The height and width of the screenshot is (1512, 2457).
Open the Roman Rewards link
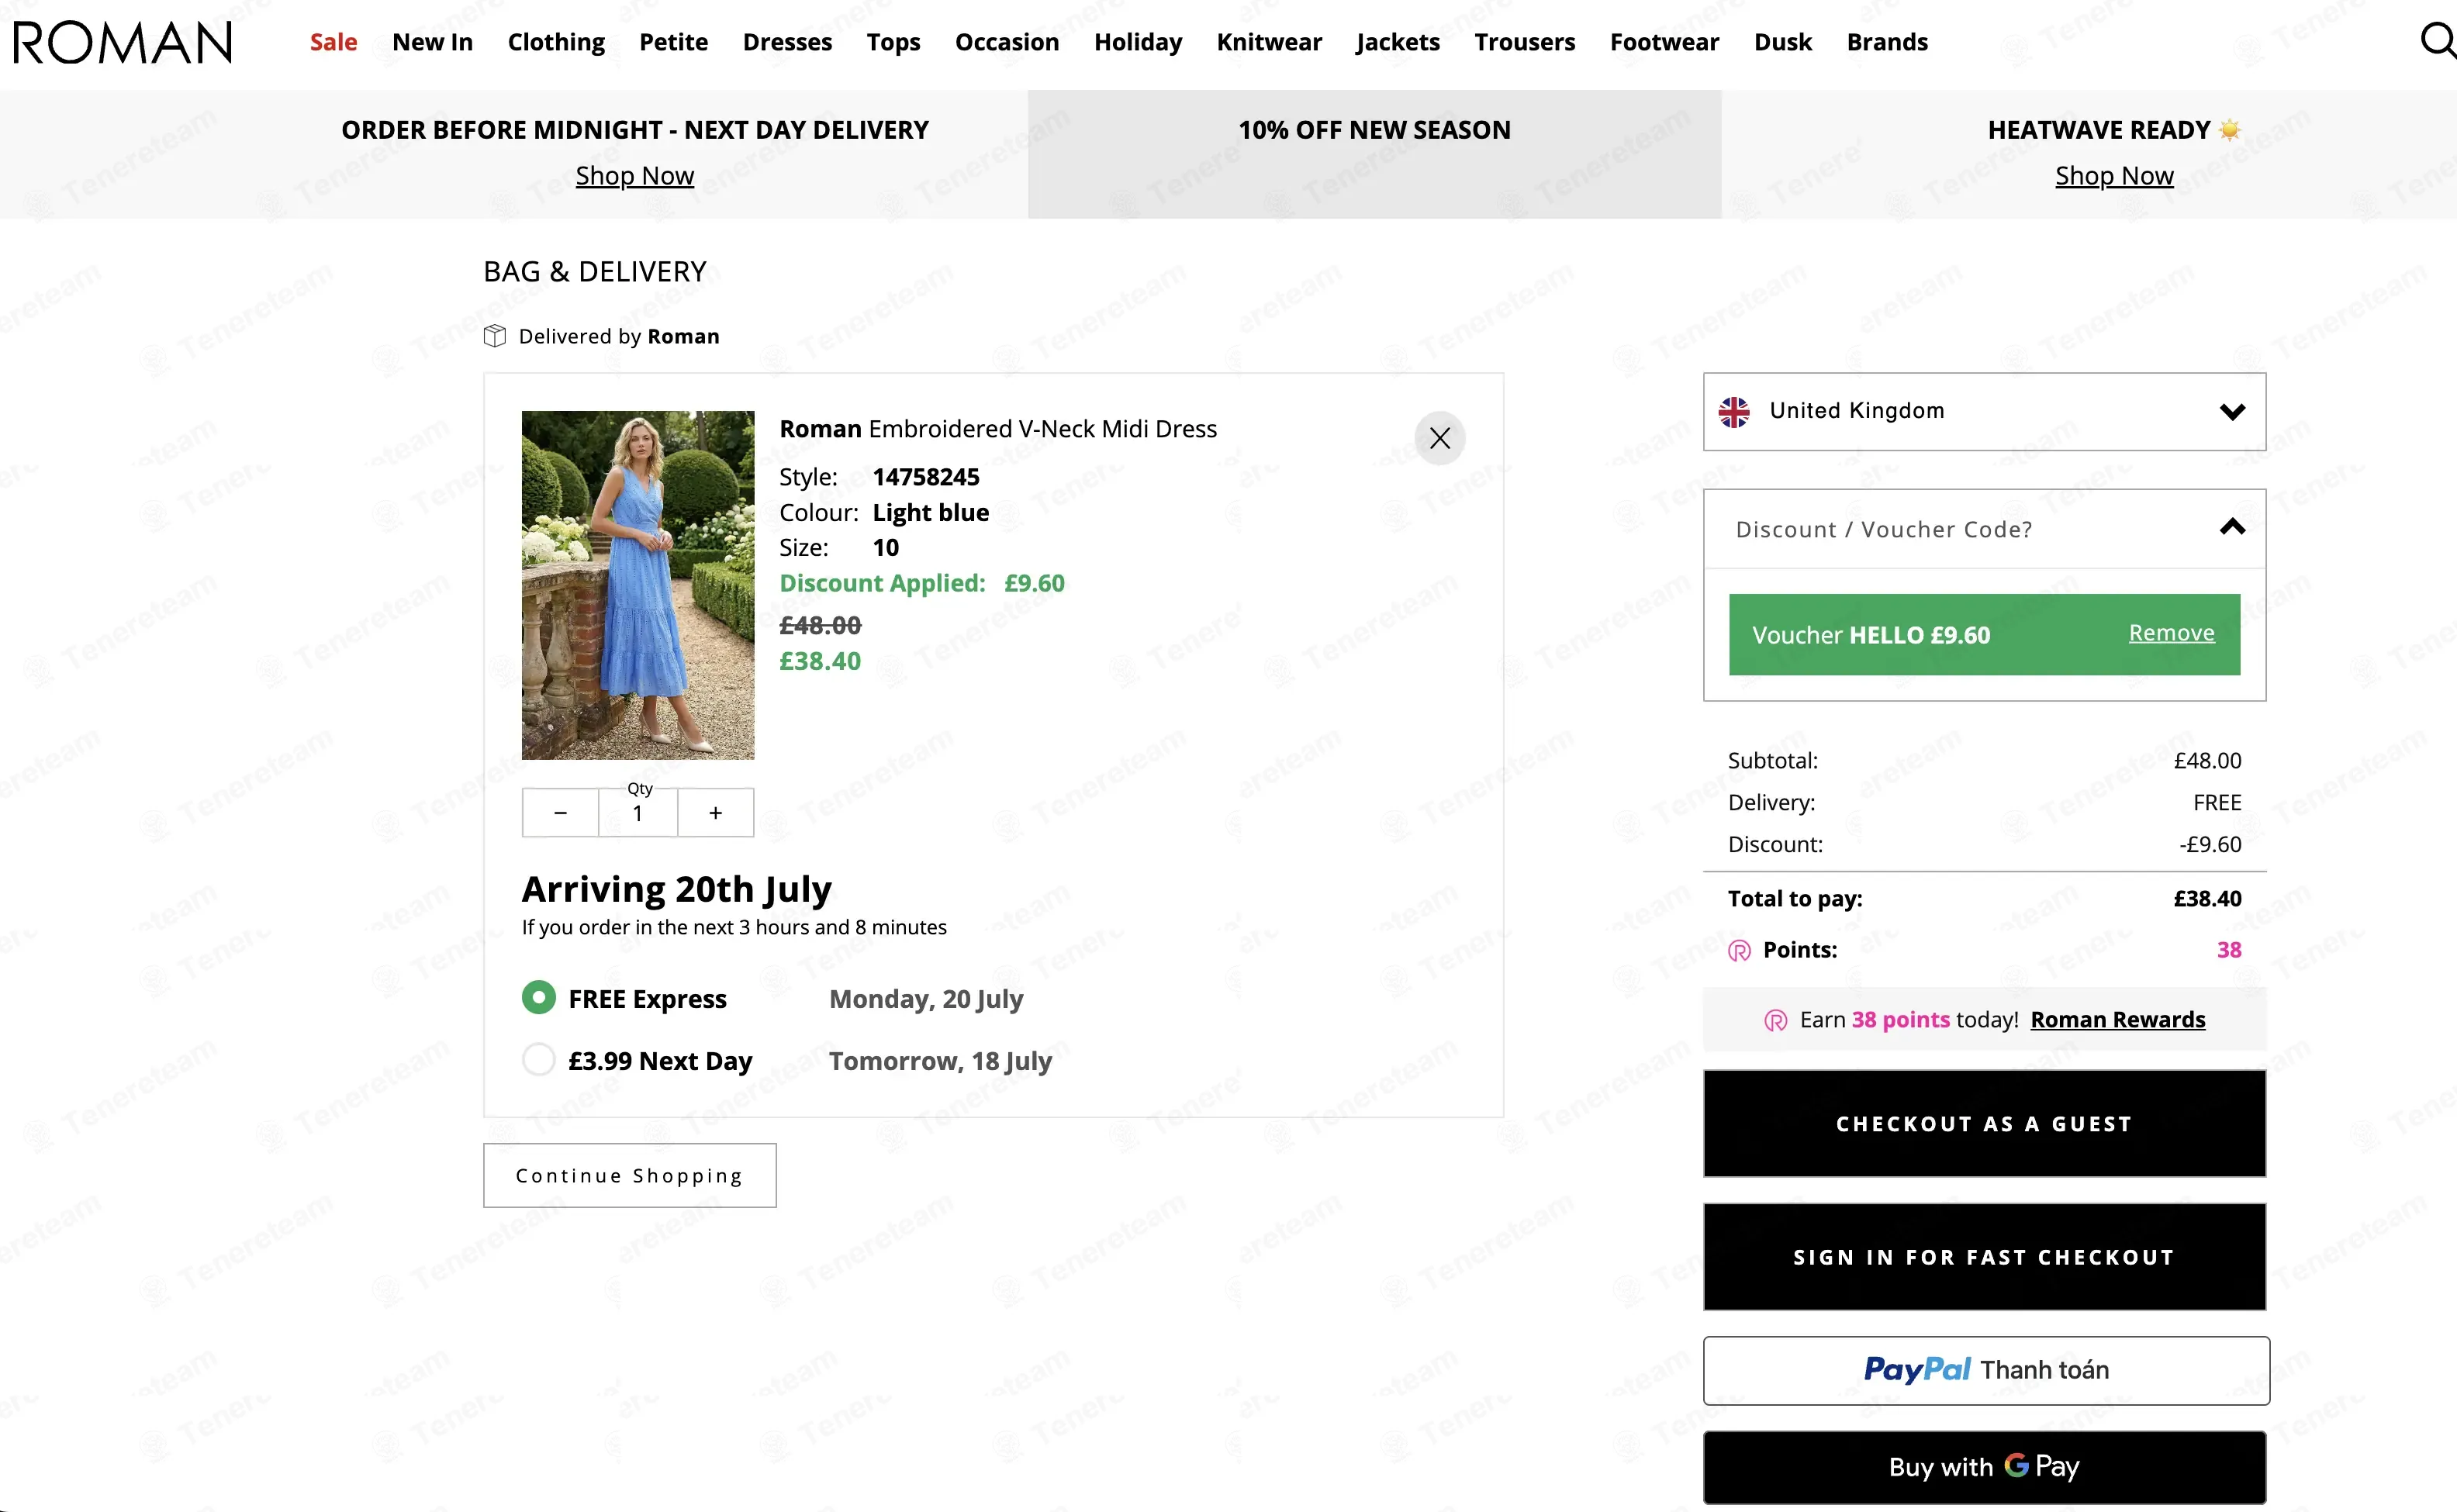click(2117, 1020)
